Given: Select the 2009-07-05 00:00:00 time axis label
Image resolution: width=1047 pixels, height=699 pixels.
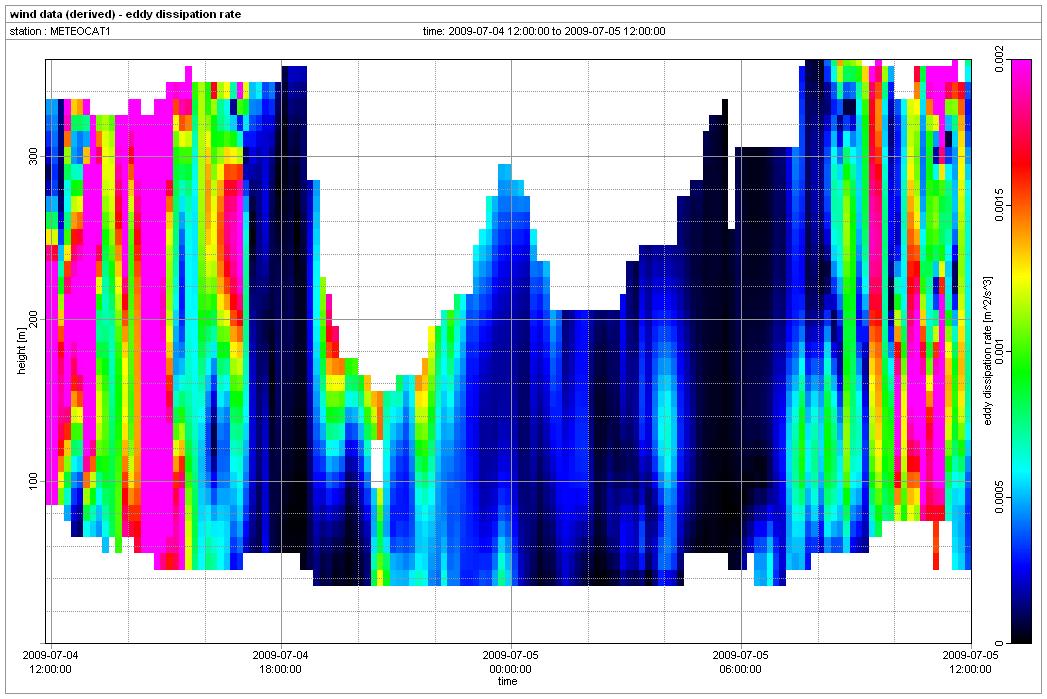Looking at the screenshot, I should point(510,661).
